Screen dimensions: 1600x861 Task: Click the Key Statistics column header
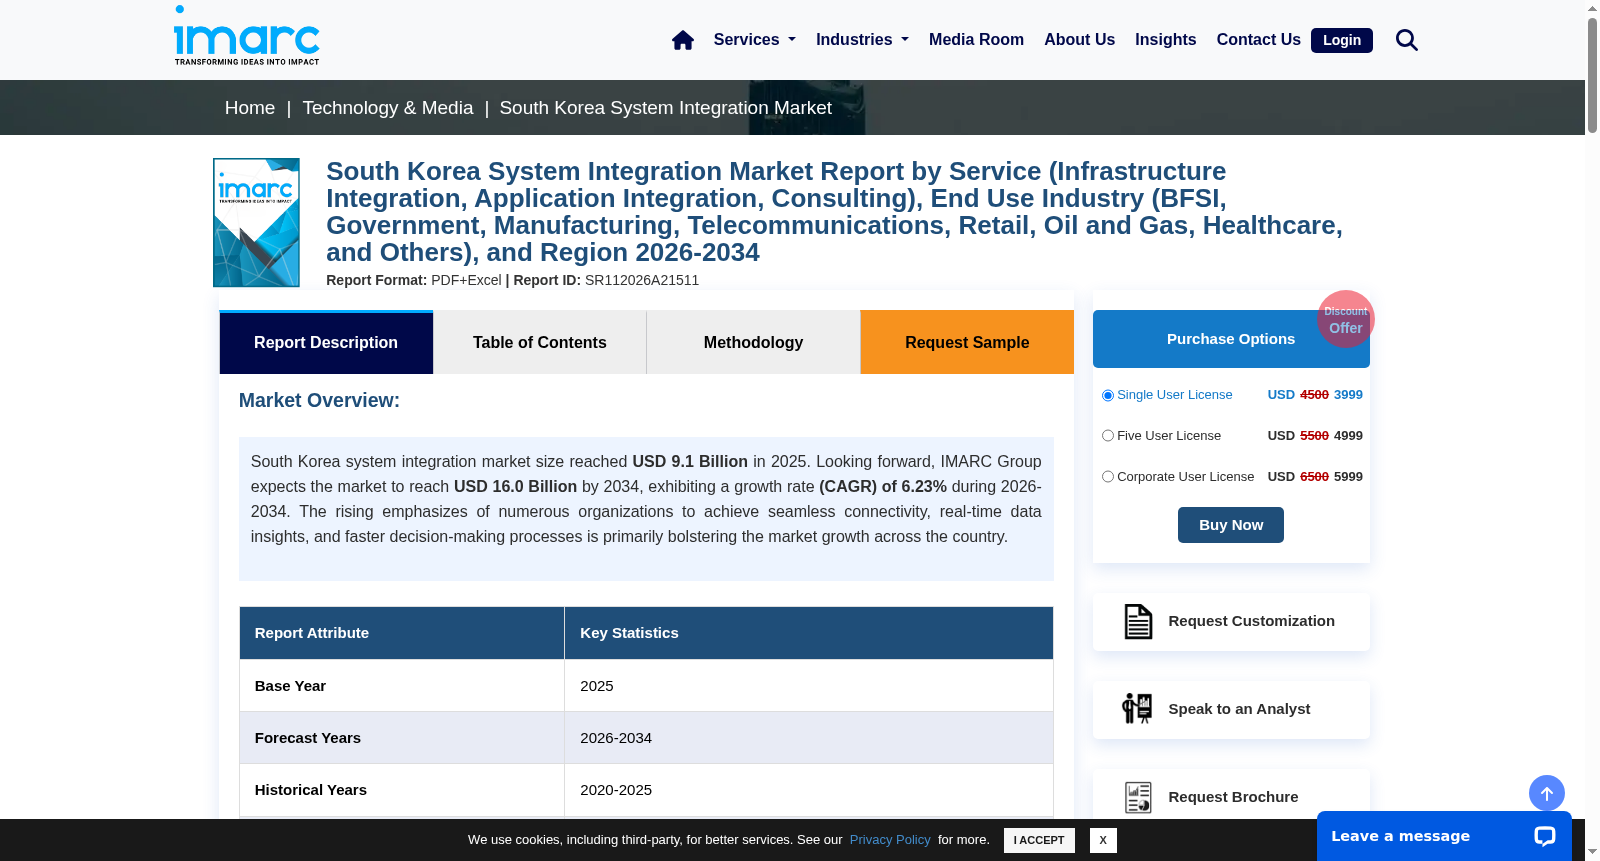[809, 633]
